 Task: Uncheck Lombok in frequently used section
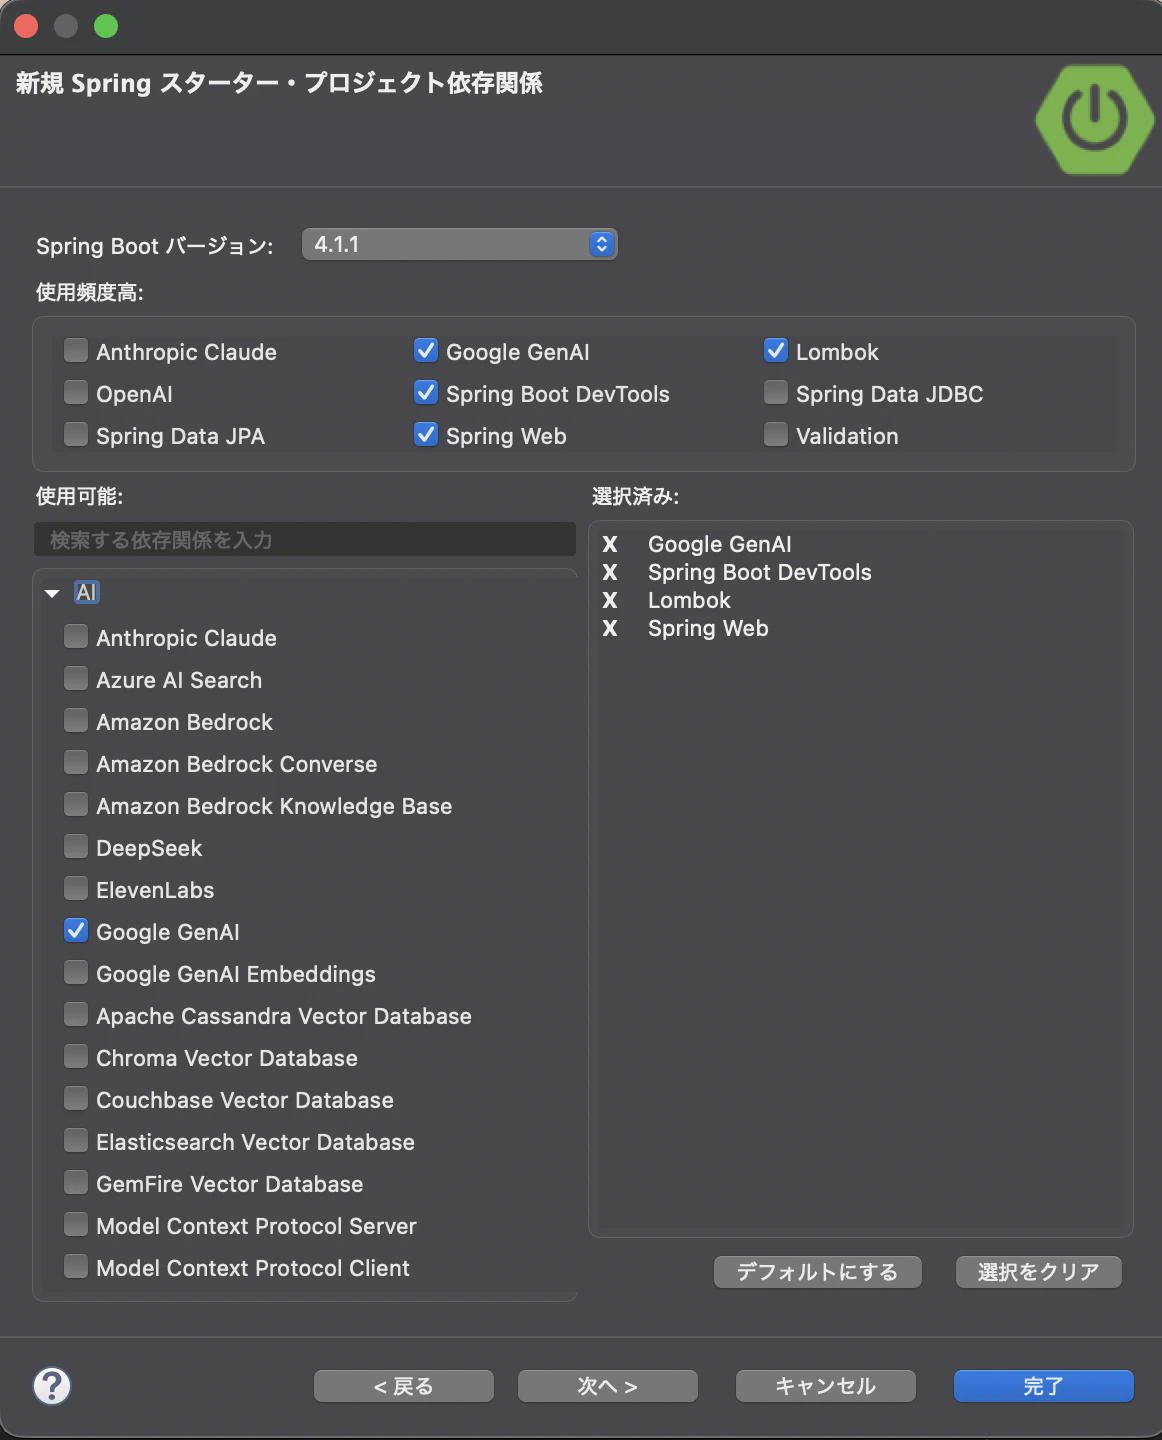[x=776, y=350]
